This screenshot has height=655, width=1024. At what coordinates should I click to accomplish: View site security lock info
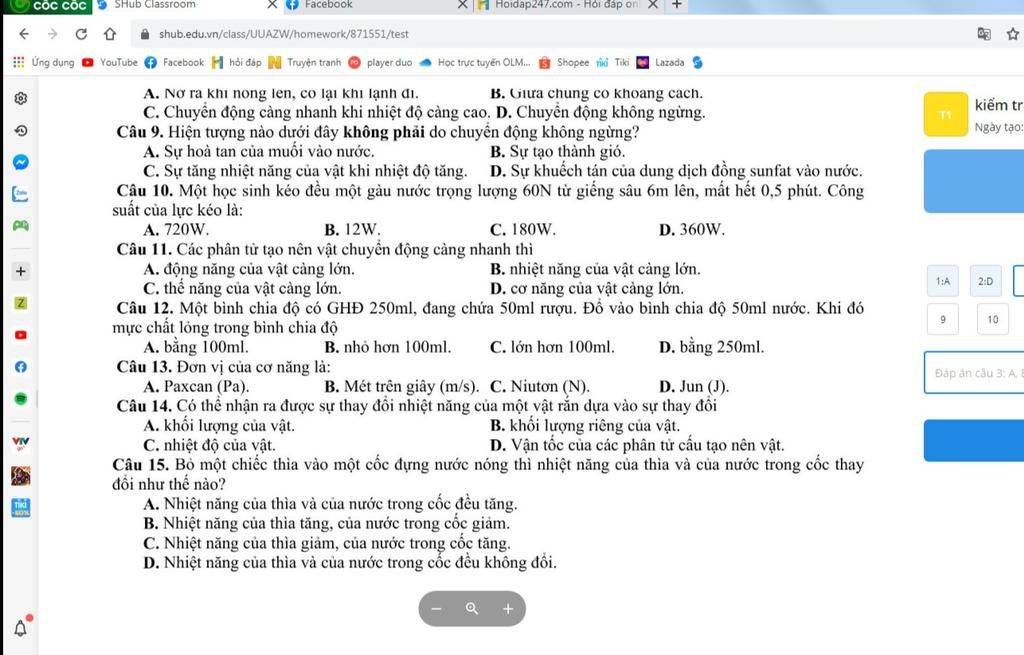tap(145, 34)
